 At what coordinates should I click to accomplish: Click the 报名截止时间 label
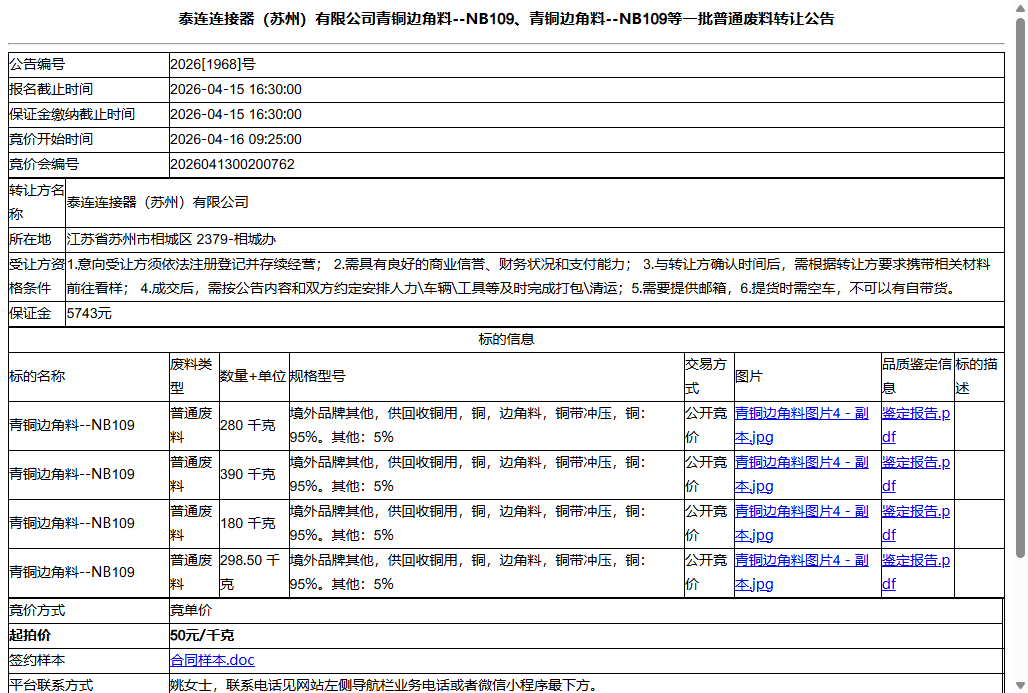(x=50, y=89)
